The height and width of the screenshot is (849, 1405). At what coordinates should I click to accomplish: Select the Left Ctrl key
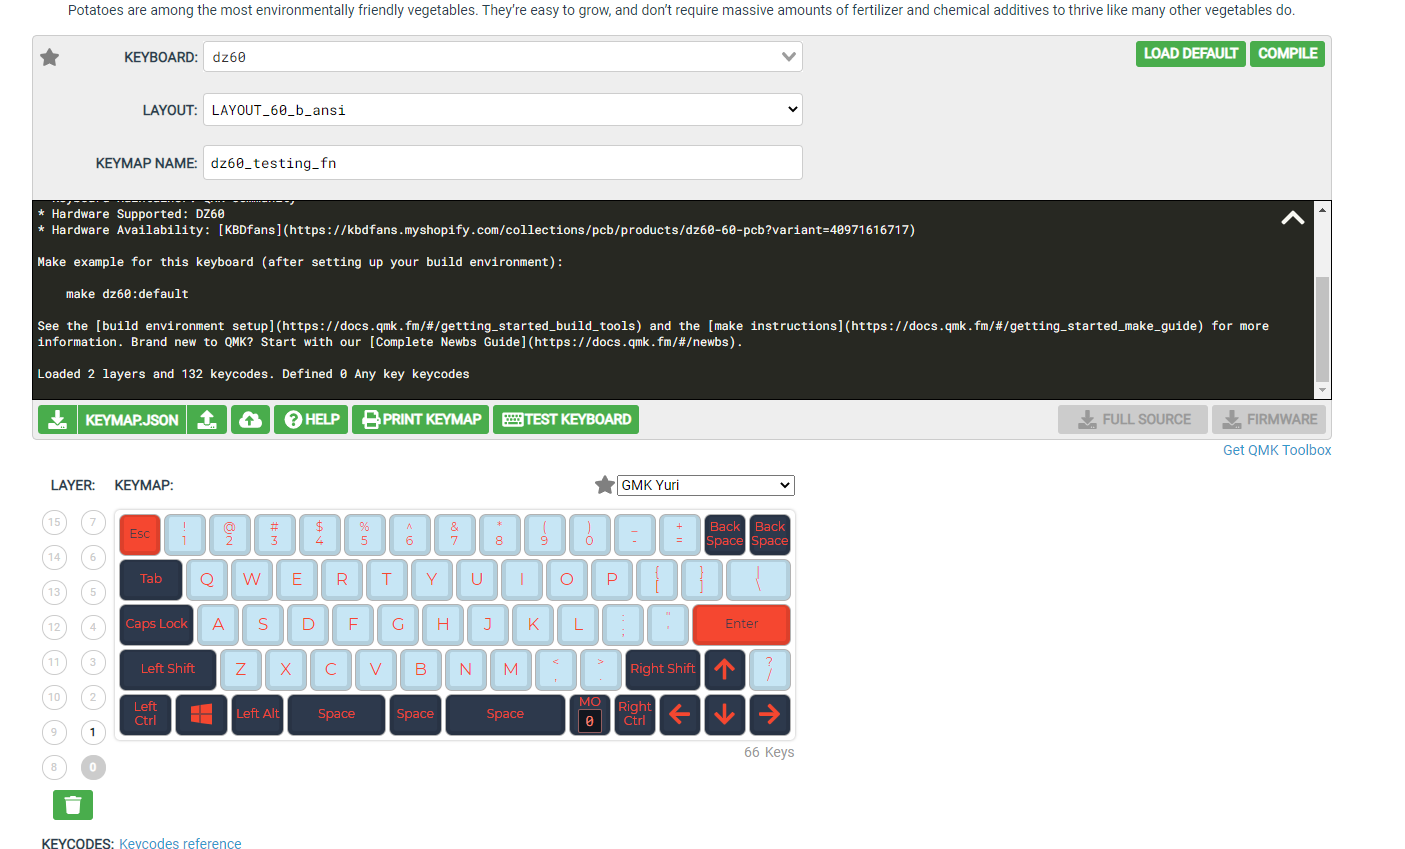click(x=146, y=714)
